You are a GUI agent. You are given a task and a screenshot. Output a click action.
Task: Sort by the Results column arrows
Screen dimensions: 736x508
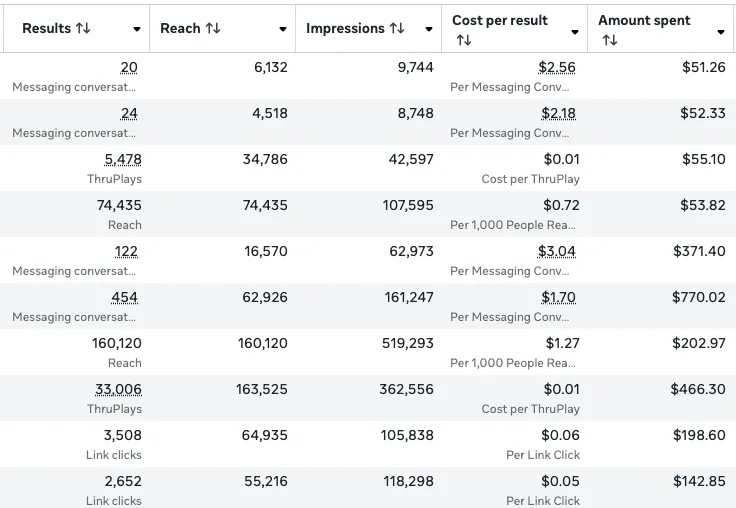(x=83, y=28)
